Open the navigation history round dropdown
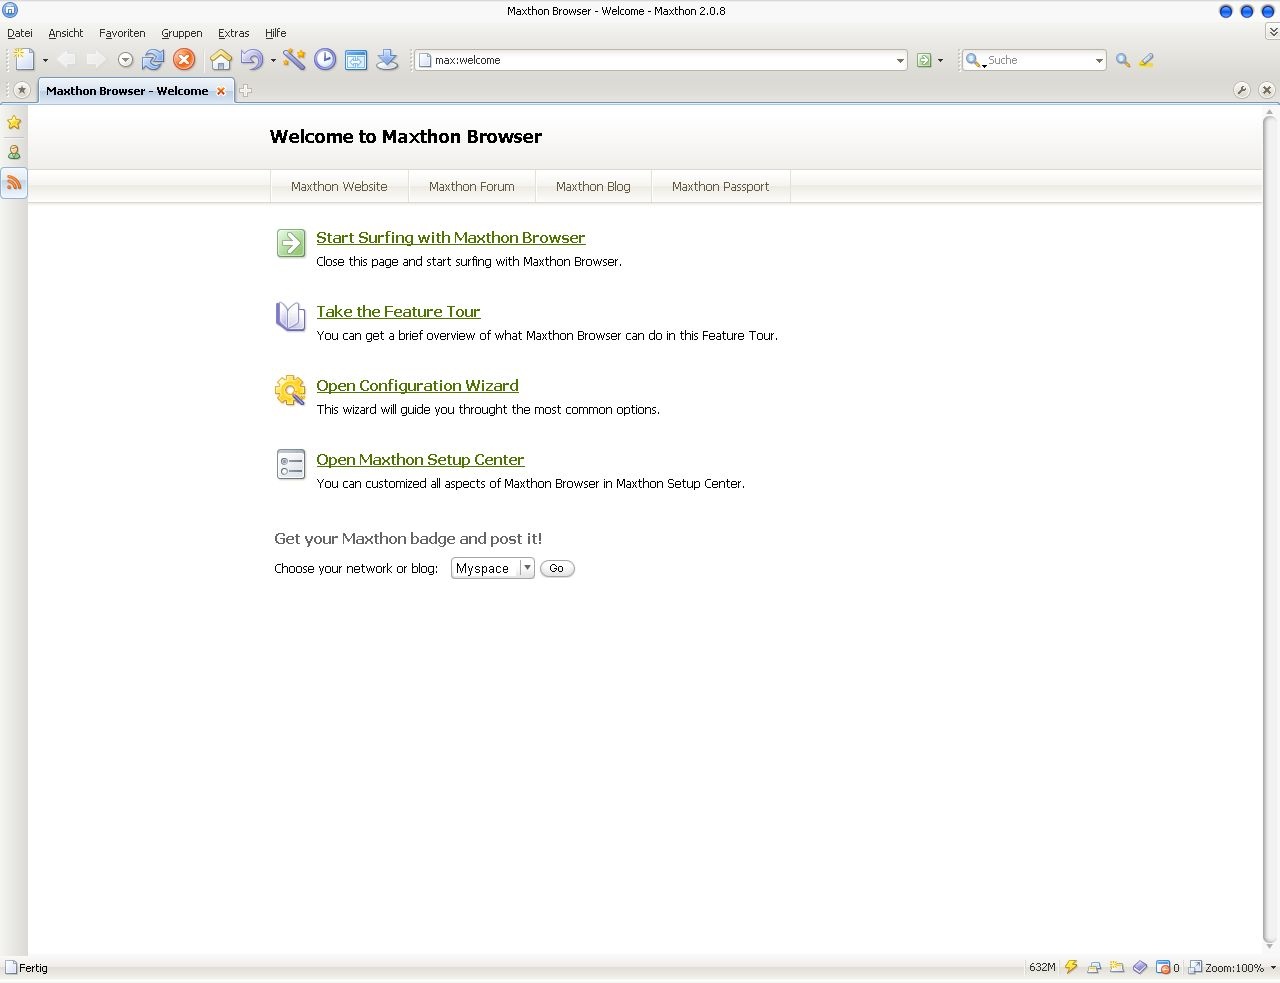The image size is (1280, 983). coord(125,60)
